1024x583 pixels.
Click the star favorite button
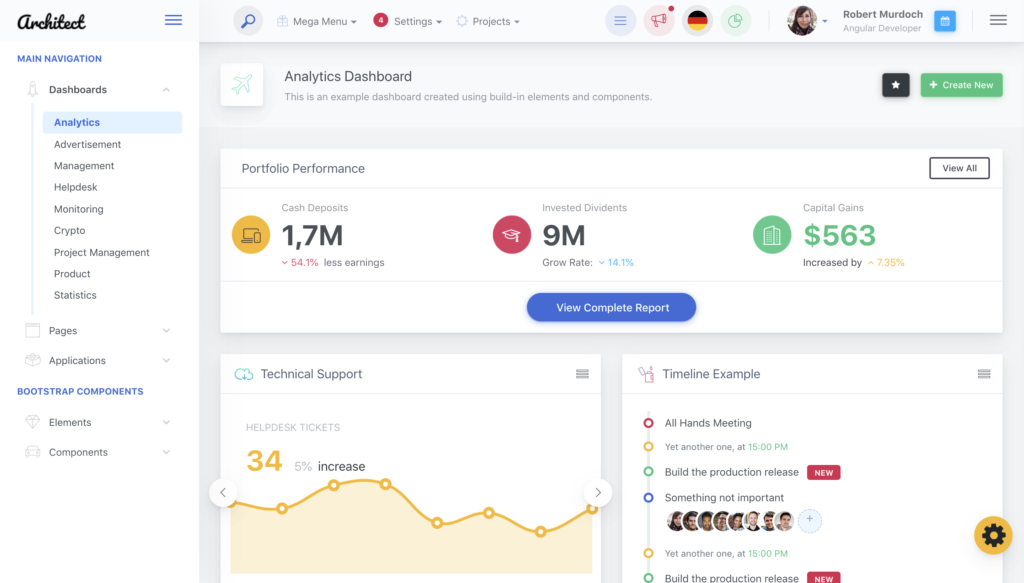[x=895, y=85]
